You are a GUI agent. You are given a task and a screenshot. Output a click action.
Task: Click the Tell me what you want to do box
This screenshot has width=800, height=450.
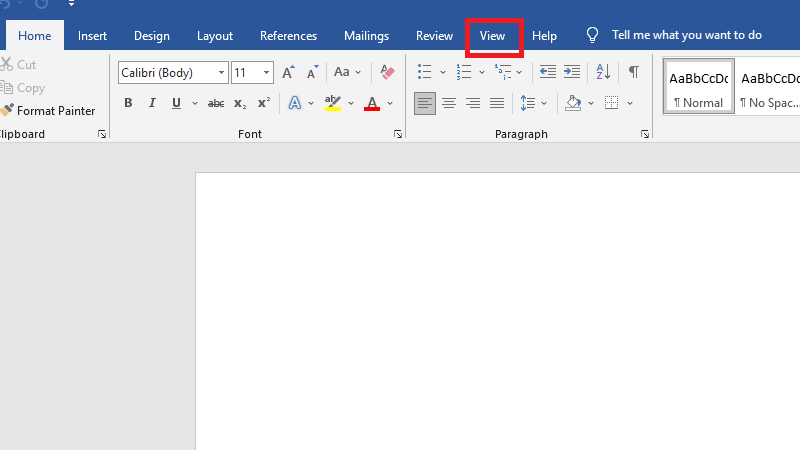(x=686, y=36)
